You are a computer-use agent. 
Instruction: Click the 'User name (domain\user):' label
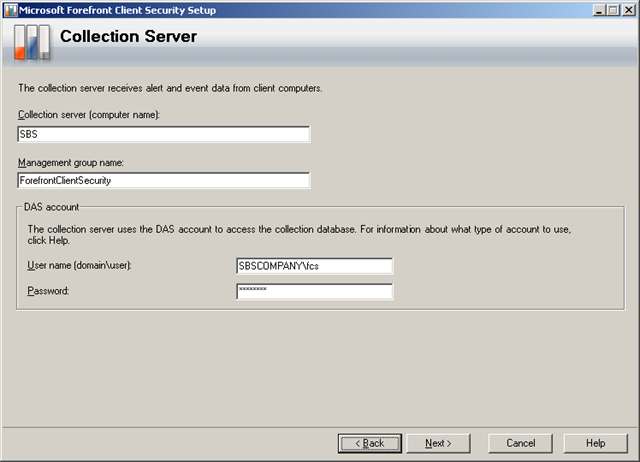(79, 265)
